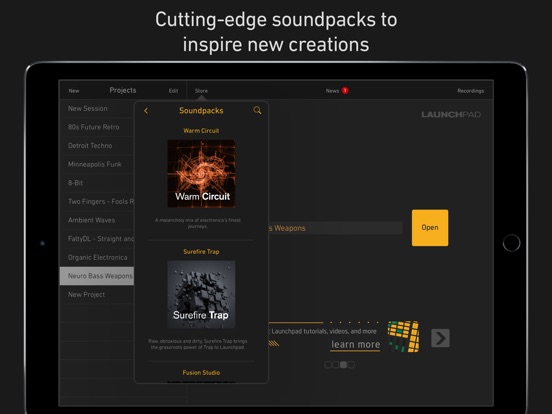Advance the banner with the right arrow button
552x414 pixels.
[x=440, y=338]
